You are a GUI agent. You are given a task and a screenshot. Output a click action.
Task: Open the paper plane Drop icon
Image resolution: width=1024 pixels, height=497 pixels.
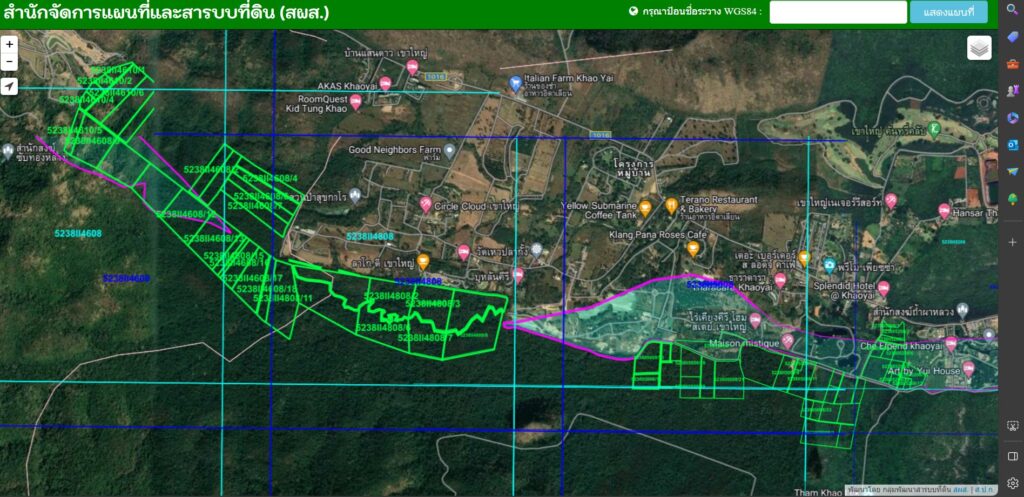click(1012, 172)
